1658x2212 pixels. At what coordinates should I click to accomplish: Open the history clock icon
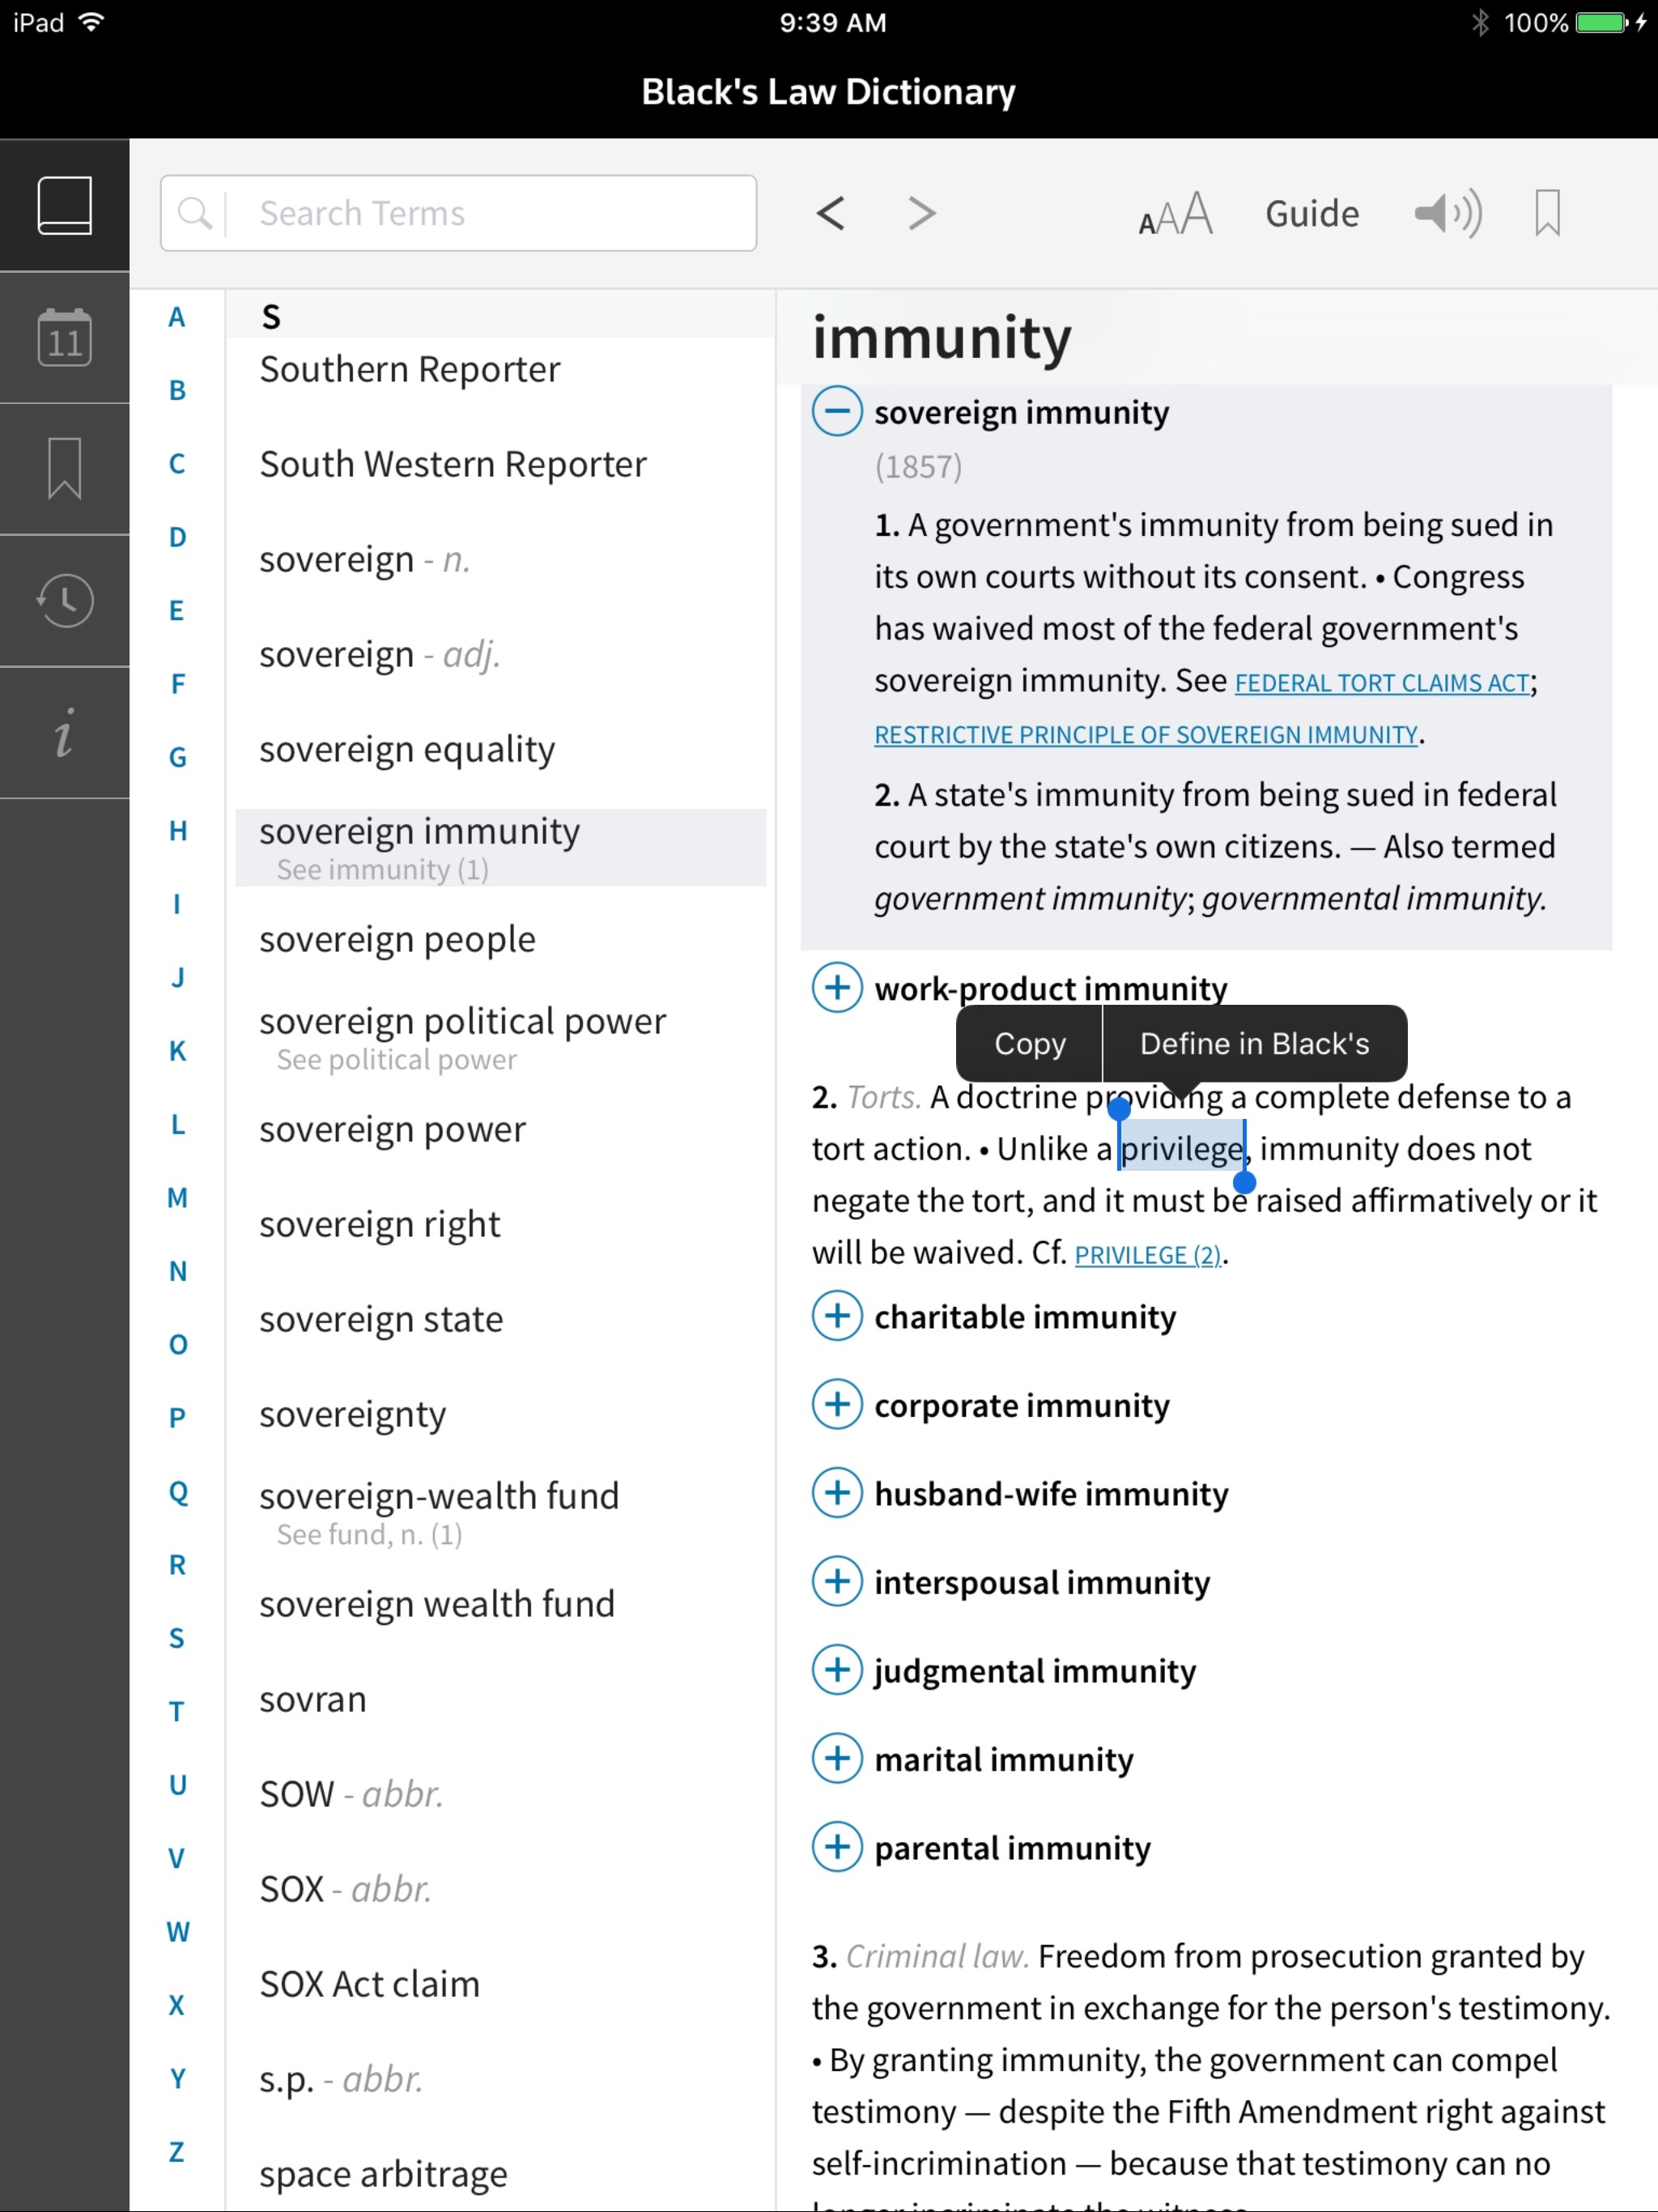click(x=64, y=600)
